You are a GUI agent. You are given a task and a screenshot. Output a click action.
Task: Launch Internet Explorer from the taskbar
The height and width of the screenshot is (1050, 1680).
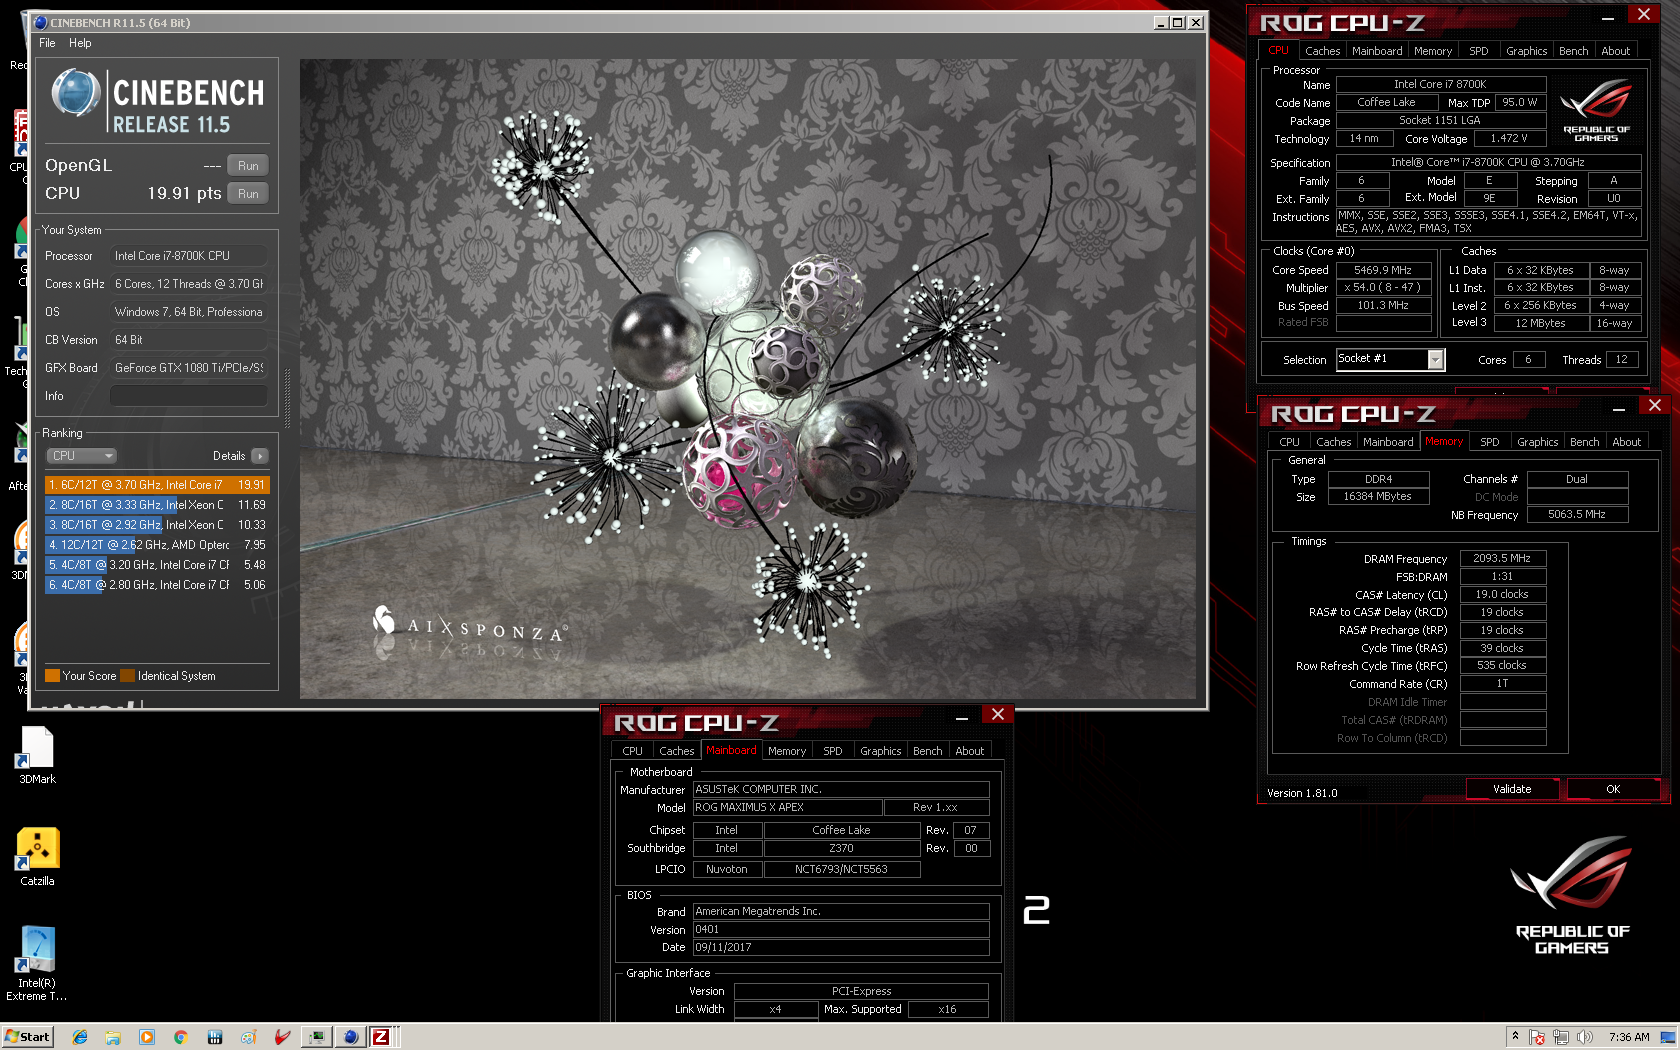[x=80, y=1037]
